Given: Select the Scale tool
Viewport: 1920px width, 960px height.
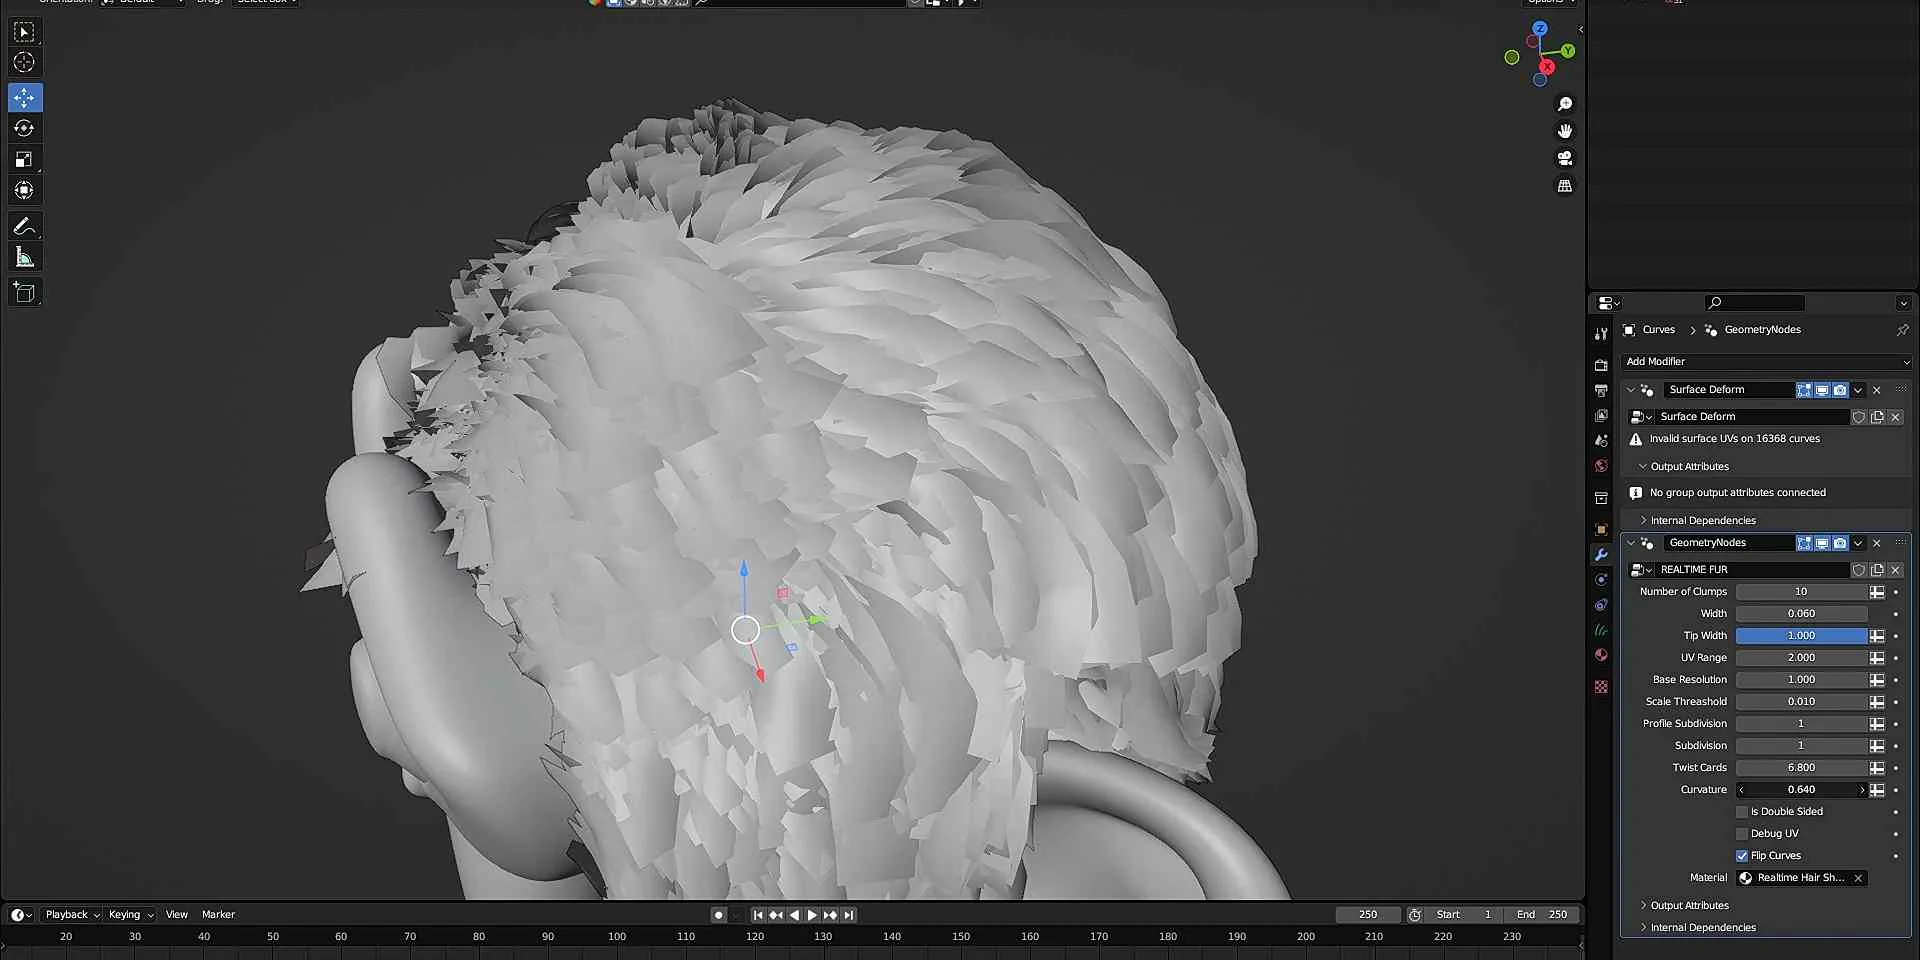Looking at the screenshot, I should 24,159.
